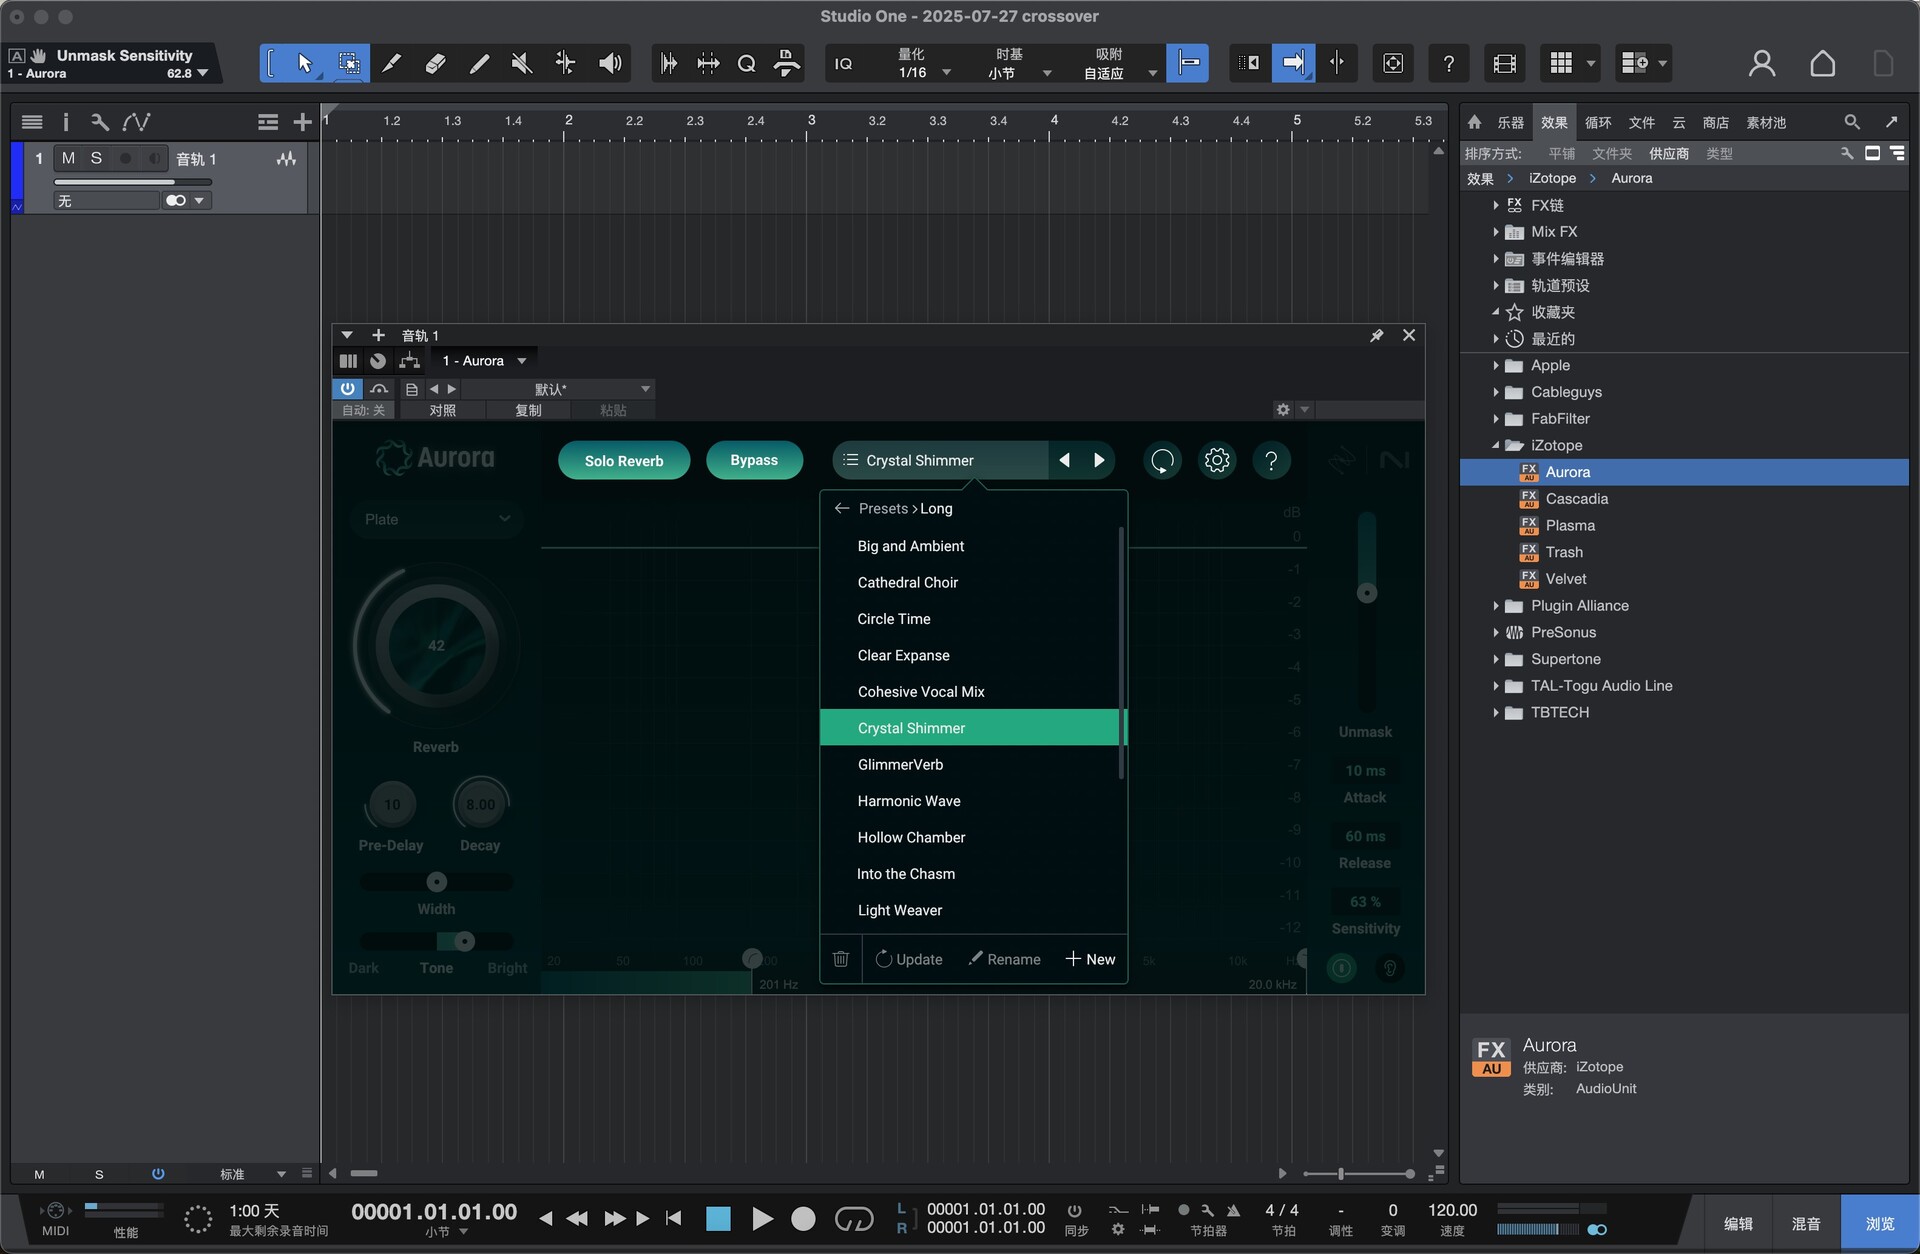Solo track 1 with S button

coord(96,158)
